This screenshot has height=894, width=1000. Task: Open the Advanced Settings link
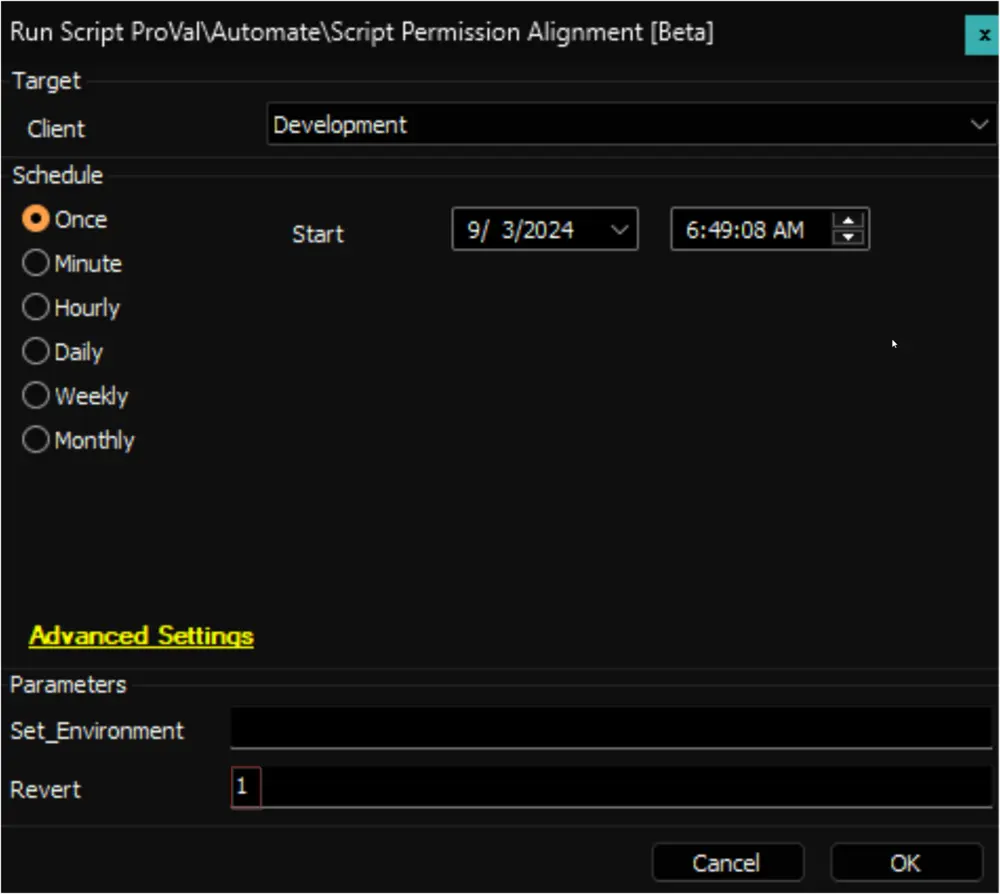[x=141, y=636]
